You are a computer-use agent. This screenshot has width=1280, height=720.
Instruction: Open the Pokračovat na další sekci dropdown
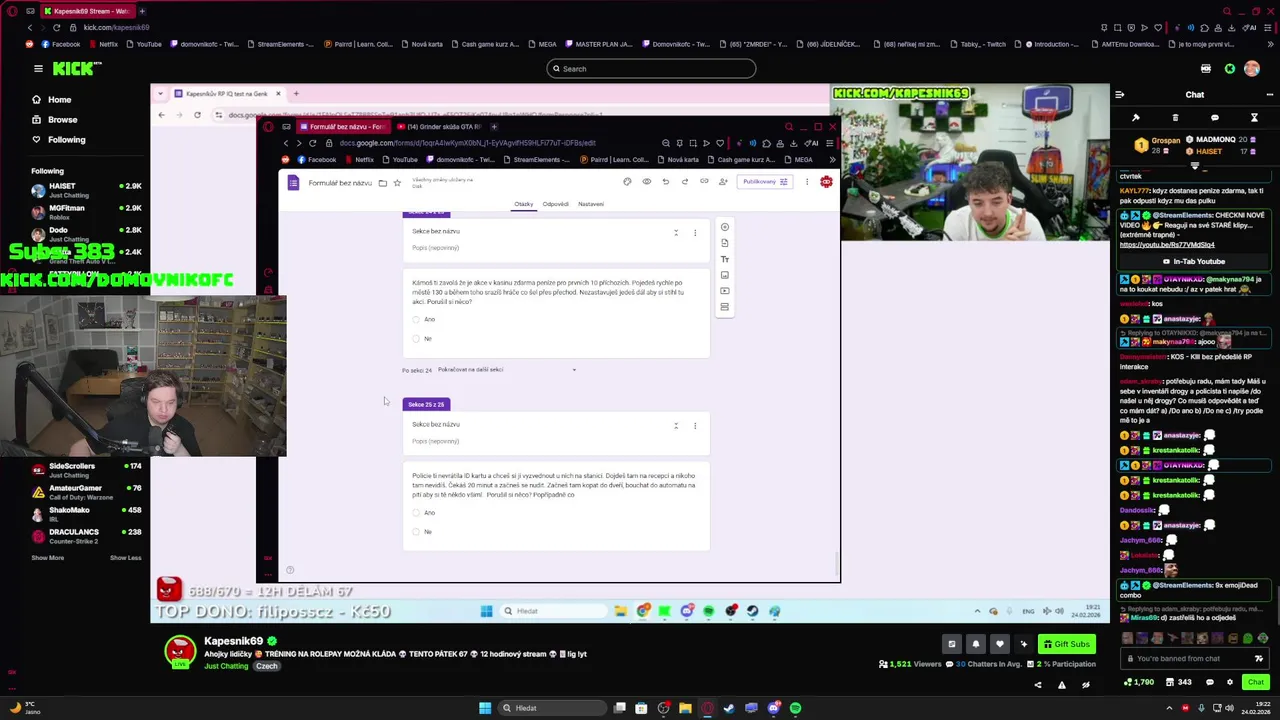[506, 370]
